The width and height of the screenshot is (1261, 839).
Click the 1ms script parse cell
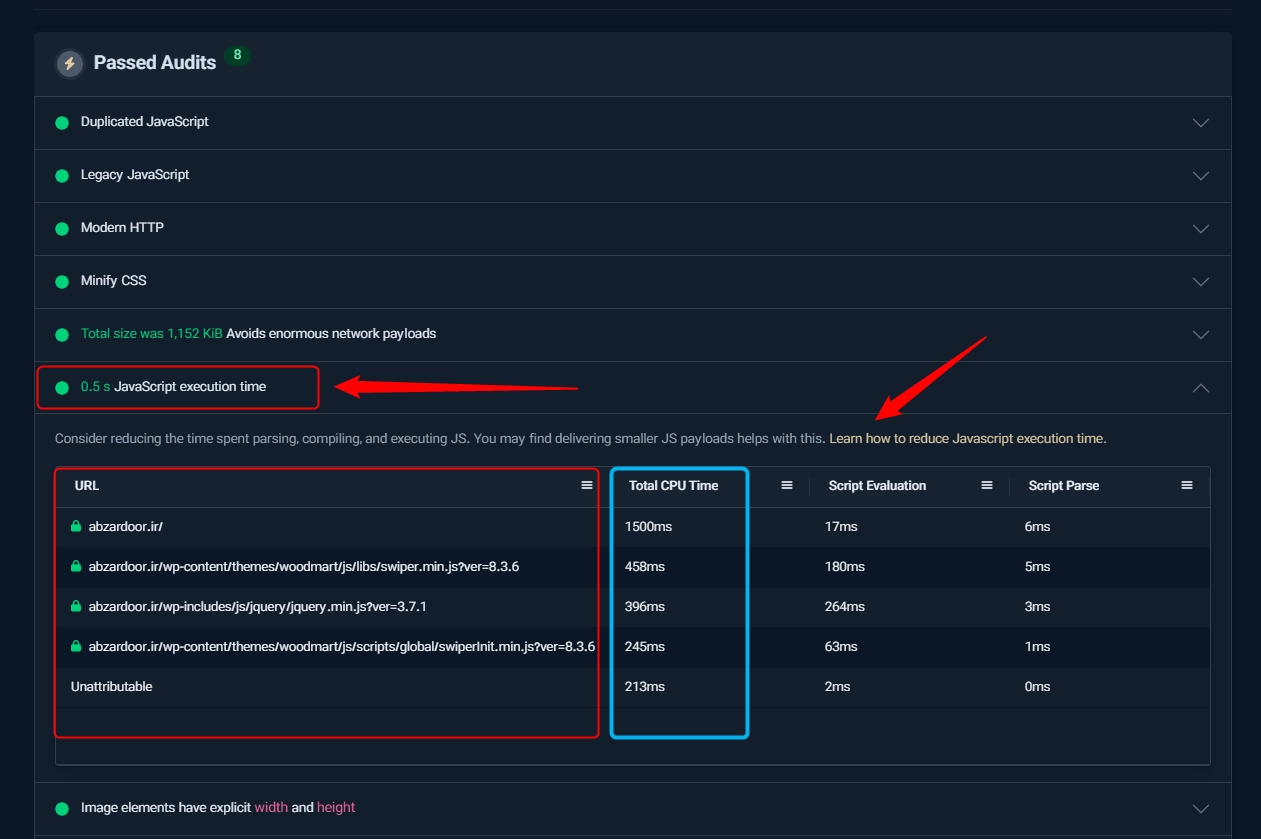tap(1038, 646)
